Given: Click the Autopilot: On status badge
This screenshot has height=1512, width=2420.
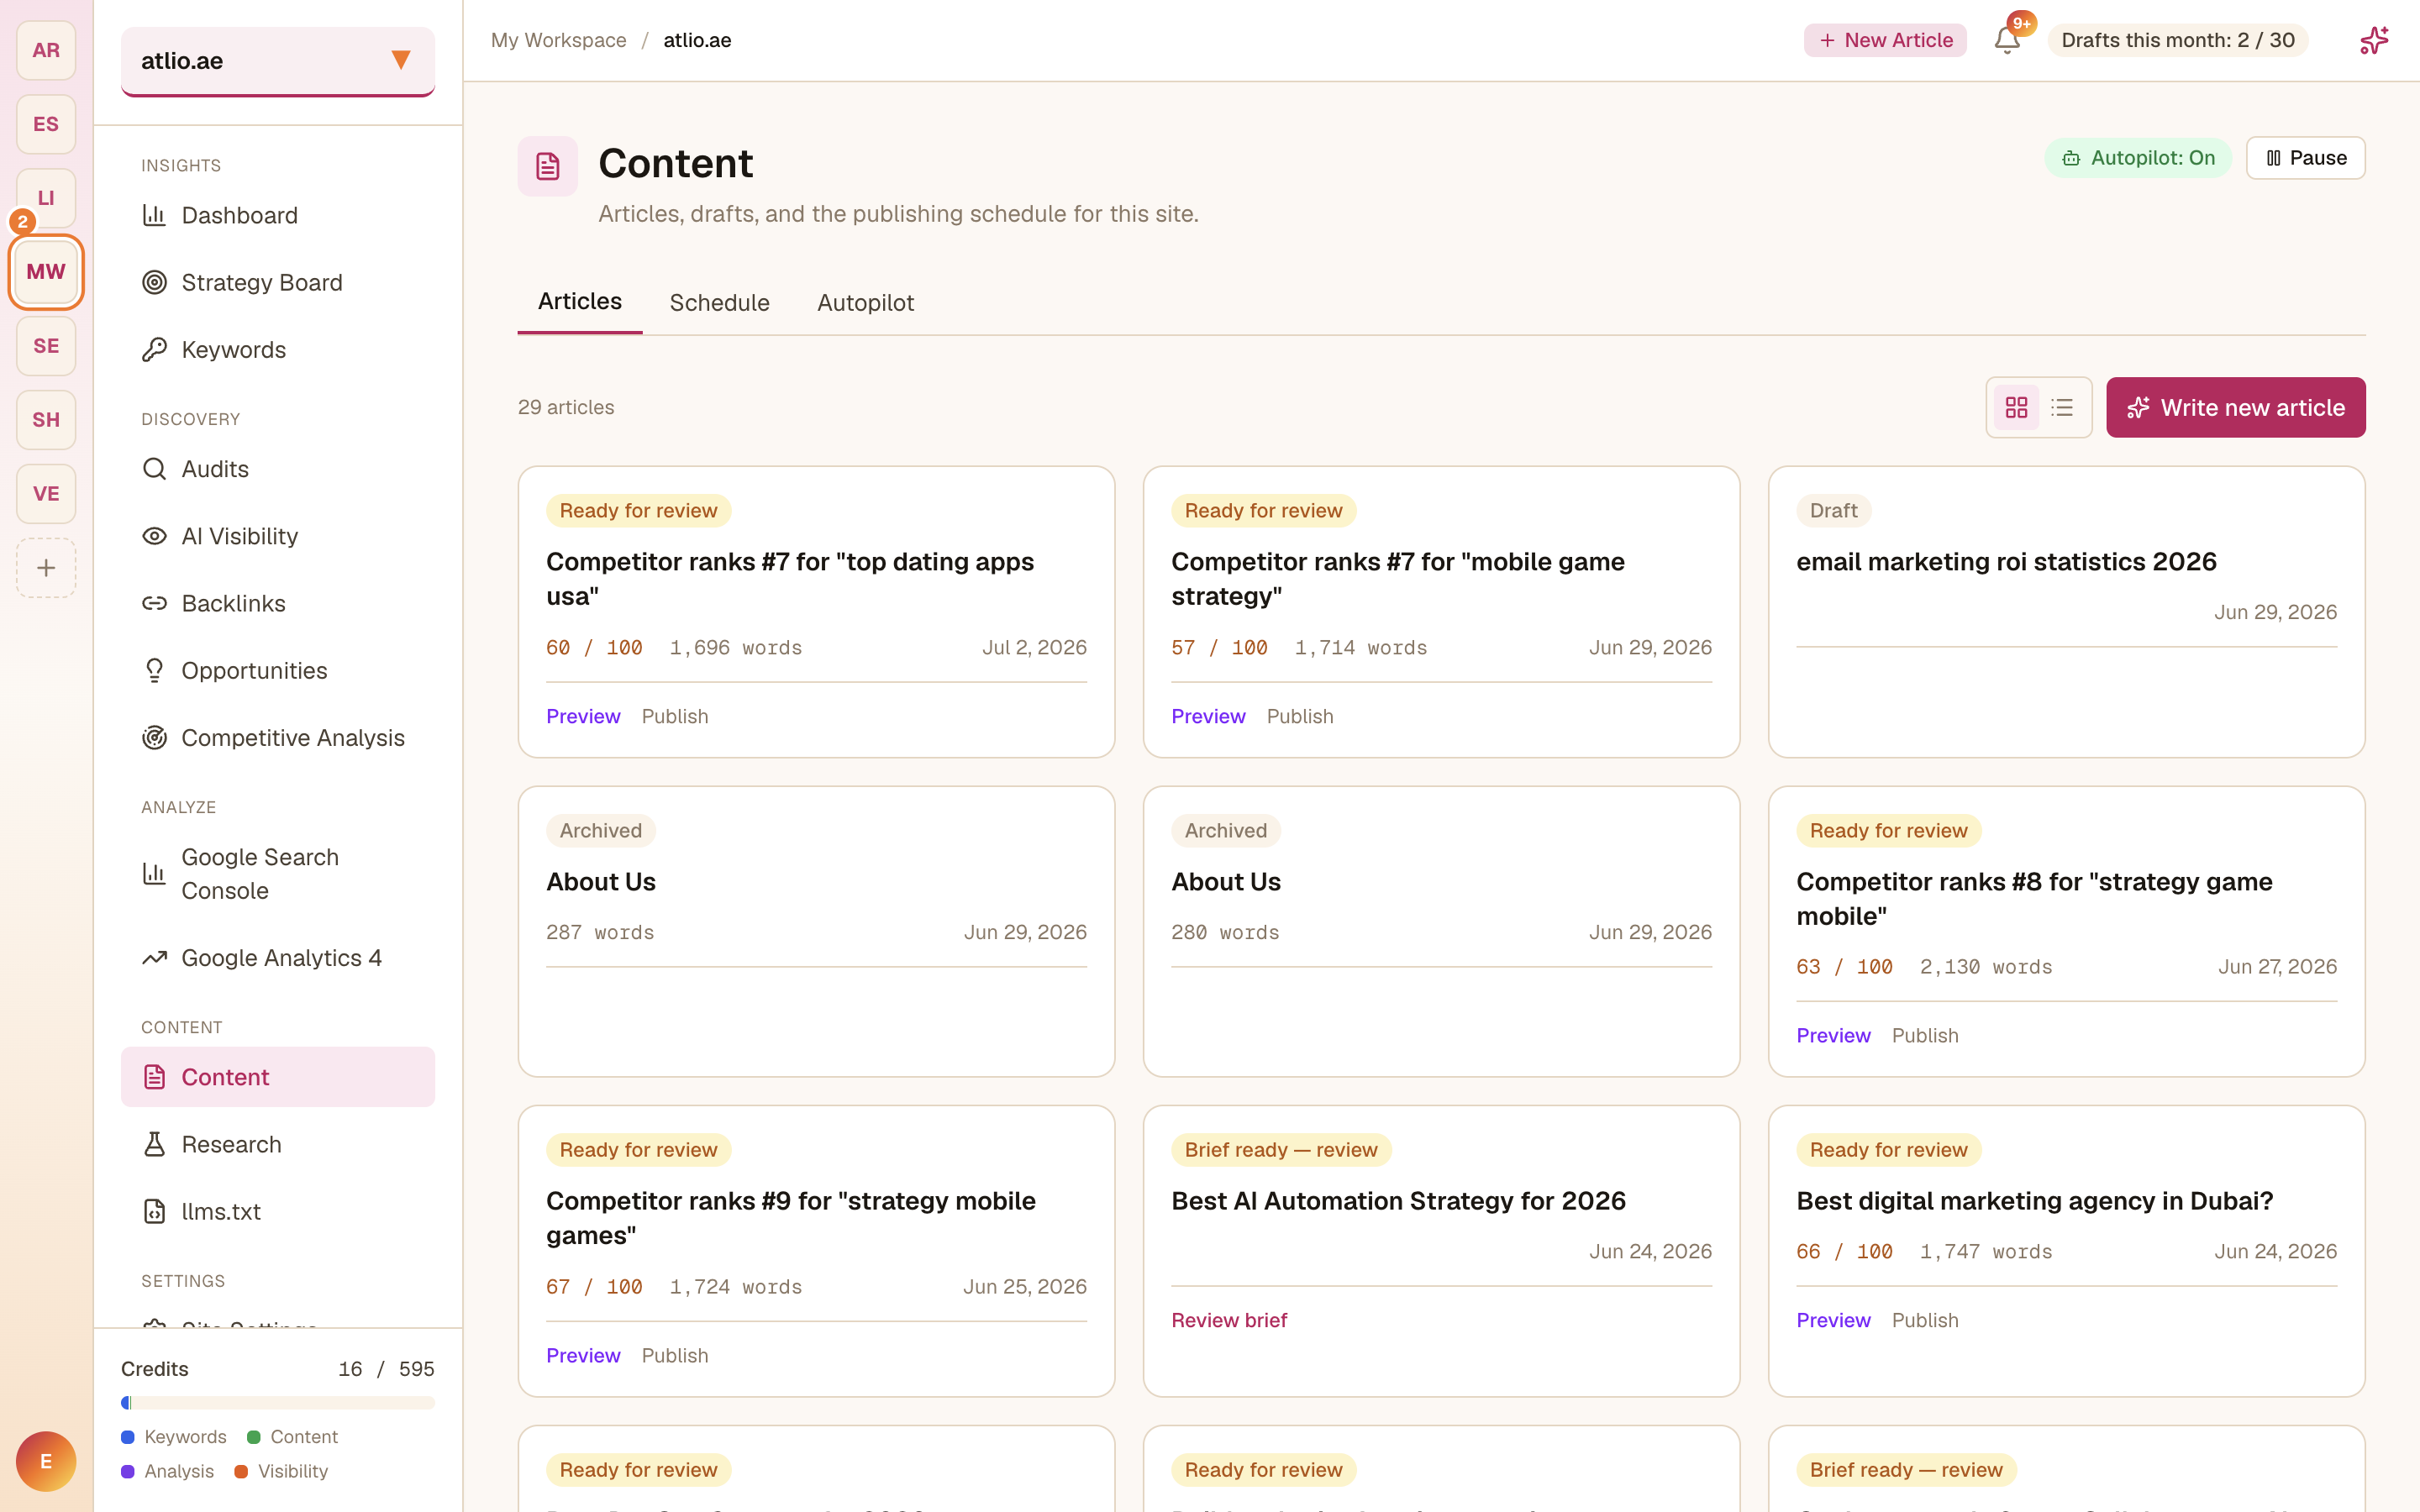Looking at the screenshot, I should (x=2138, y=158).
